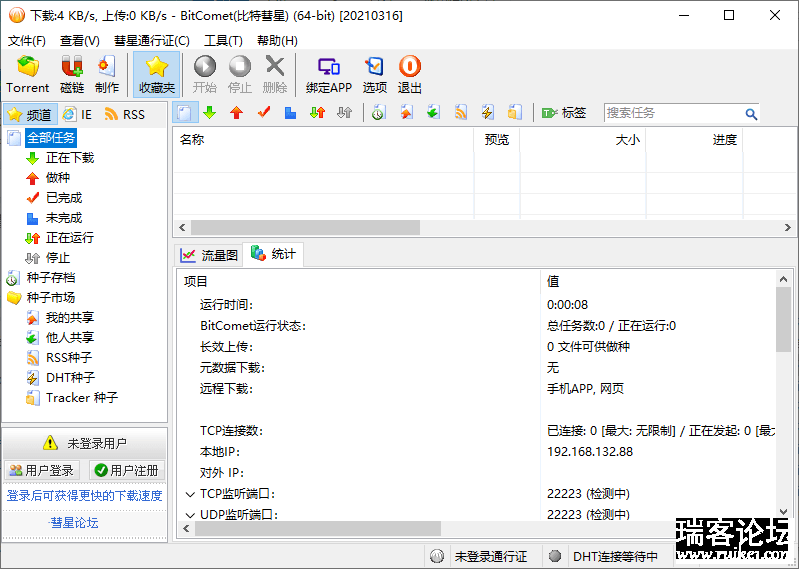The image size is (799, 569).
Task: Open the 彗星论坛 link
Action: point(74,523)
